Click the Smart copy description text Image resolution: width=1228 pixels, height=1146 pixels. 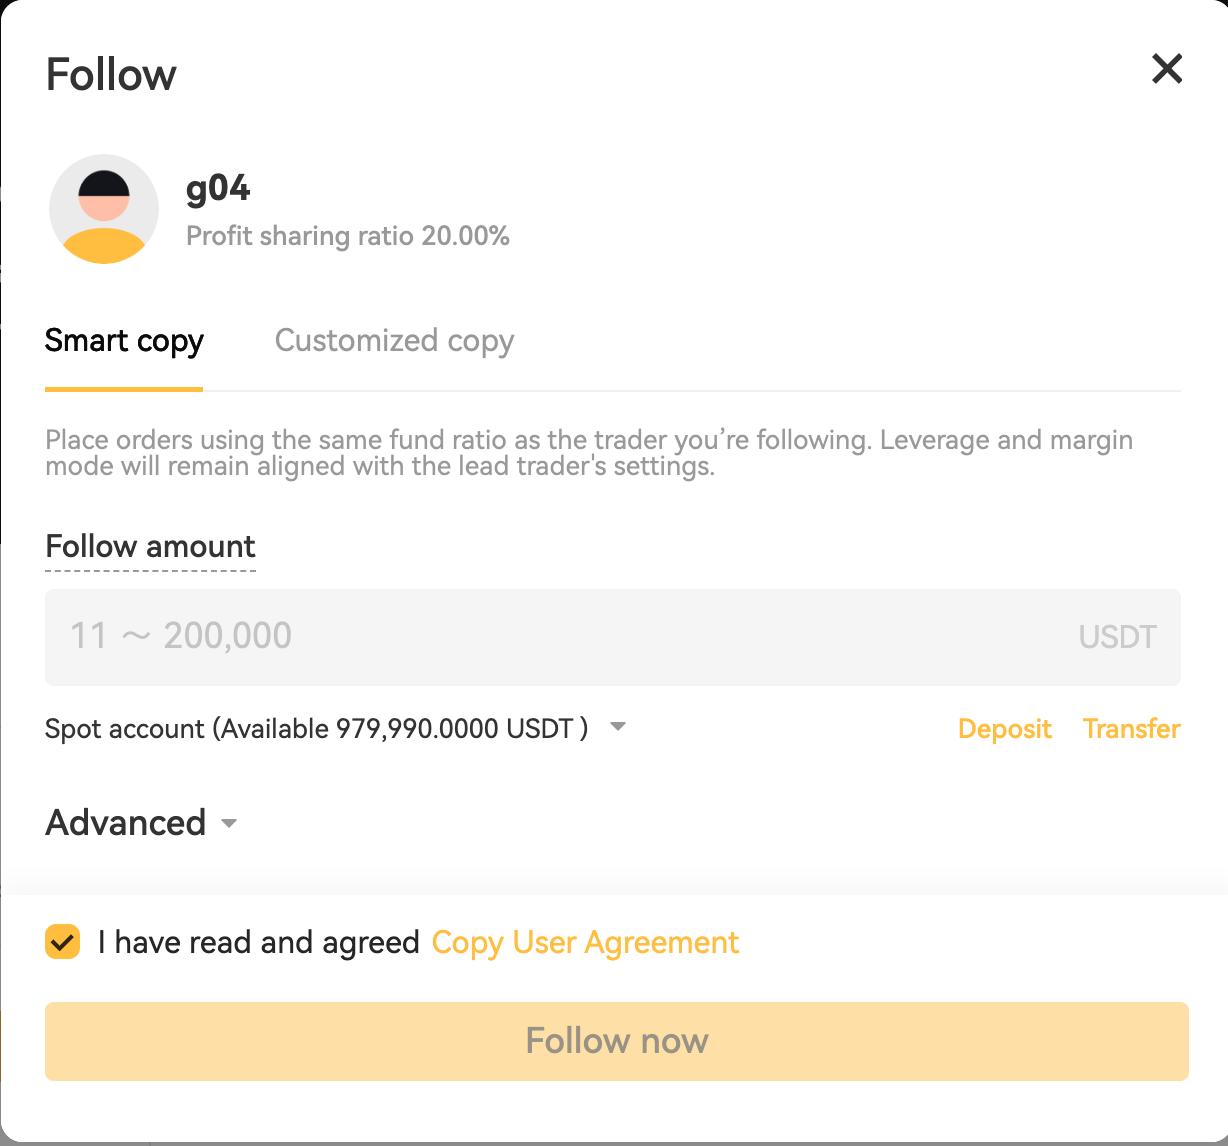coord(589,453)
